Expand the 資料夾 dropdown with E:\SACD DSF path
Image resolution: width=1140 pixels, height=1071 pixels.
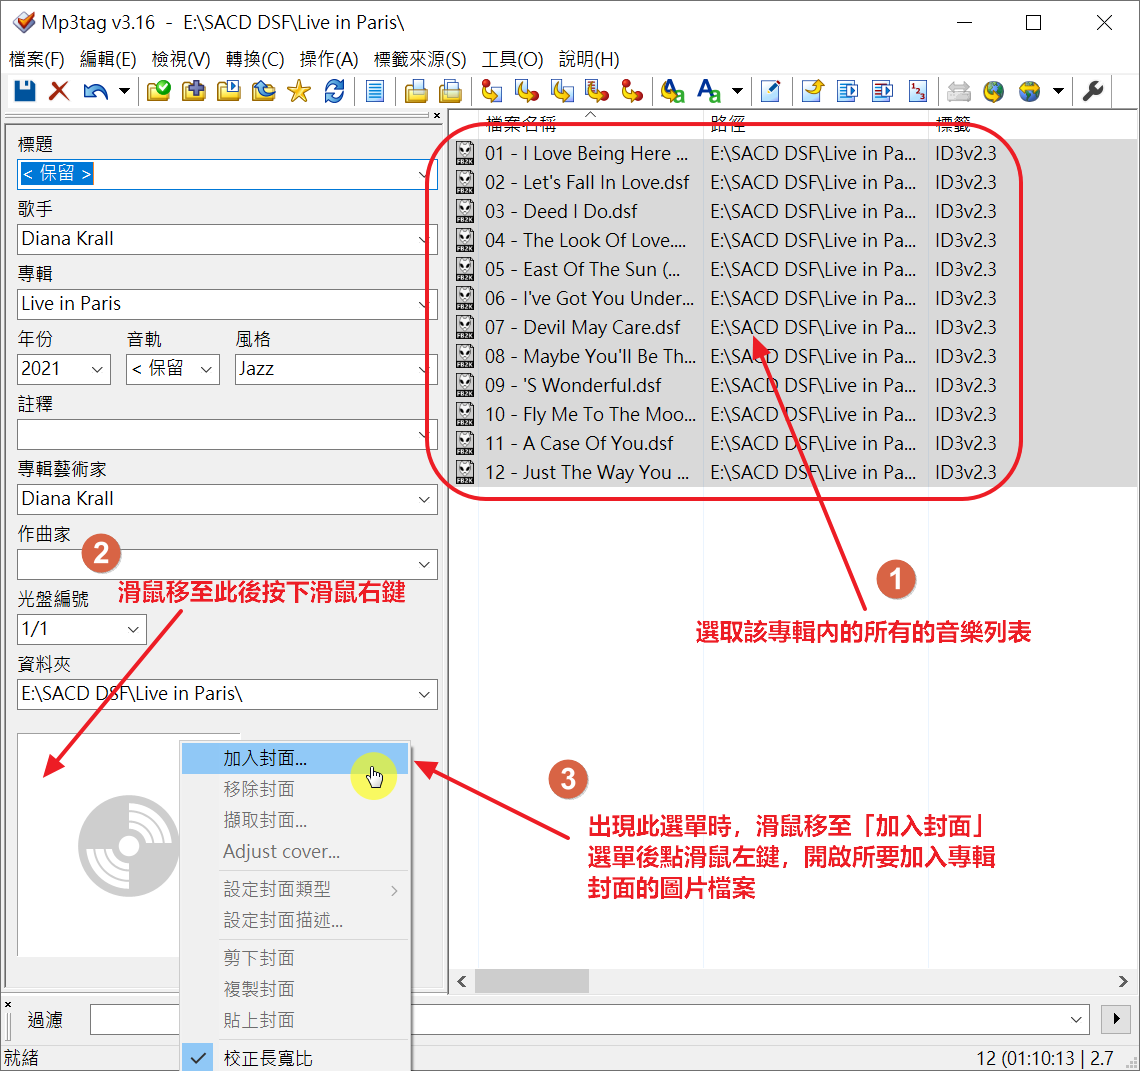[424, 694]
